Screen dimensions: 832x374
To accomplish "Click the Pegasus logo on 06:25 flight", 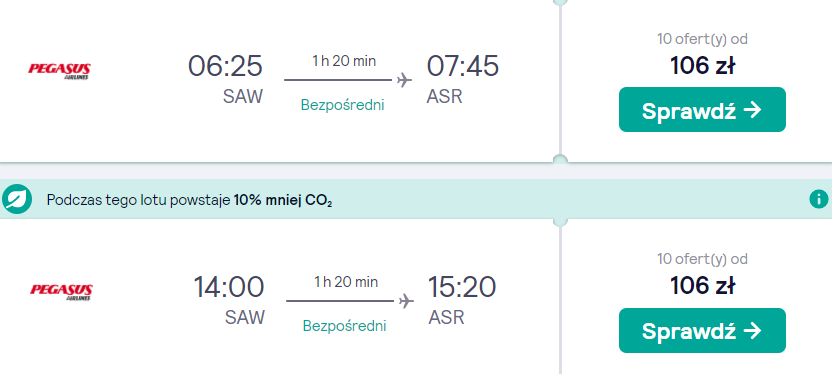I will (59, 71).
